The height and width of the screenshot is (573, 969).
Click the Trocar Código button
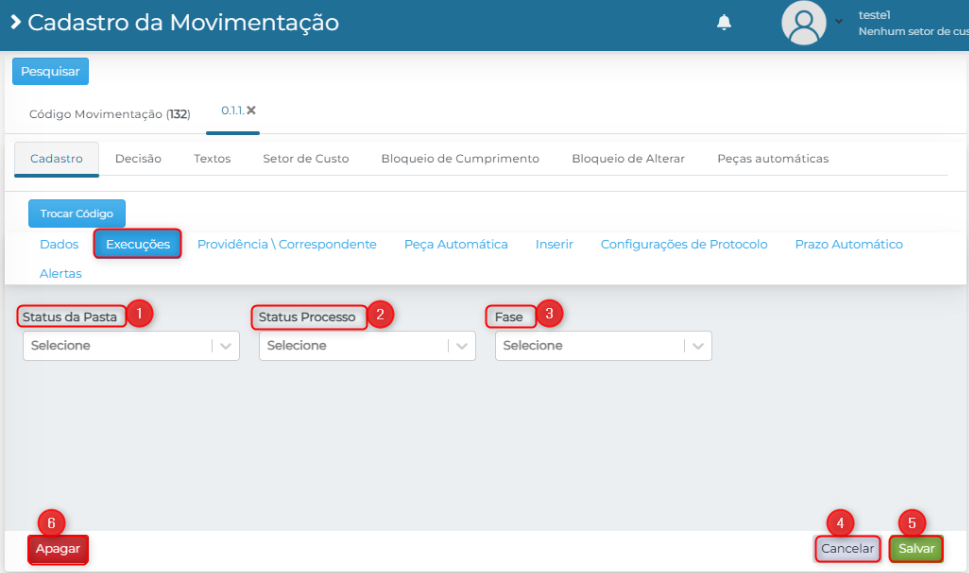pyautogui.click(x=77, y=213)
